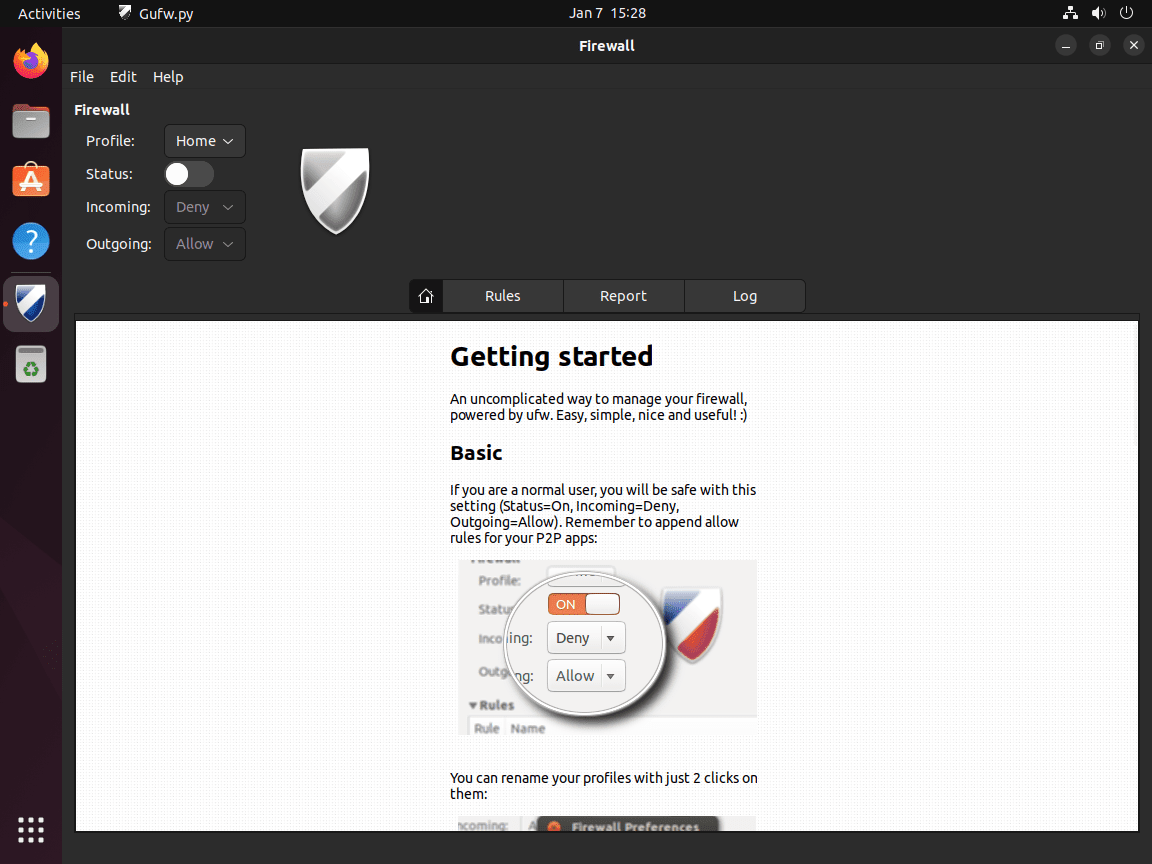Click the network icon in the top bar
The height and width of the screenshot is (864, 1152).
[x=1070, y=13]
